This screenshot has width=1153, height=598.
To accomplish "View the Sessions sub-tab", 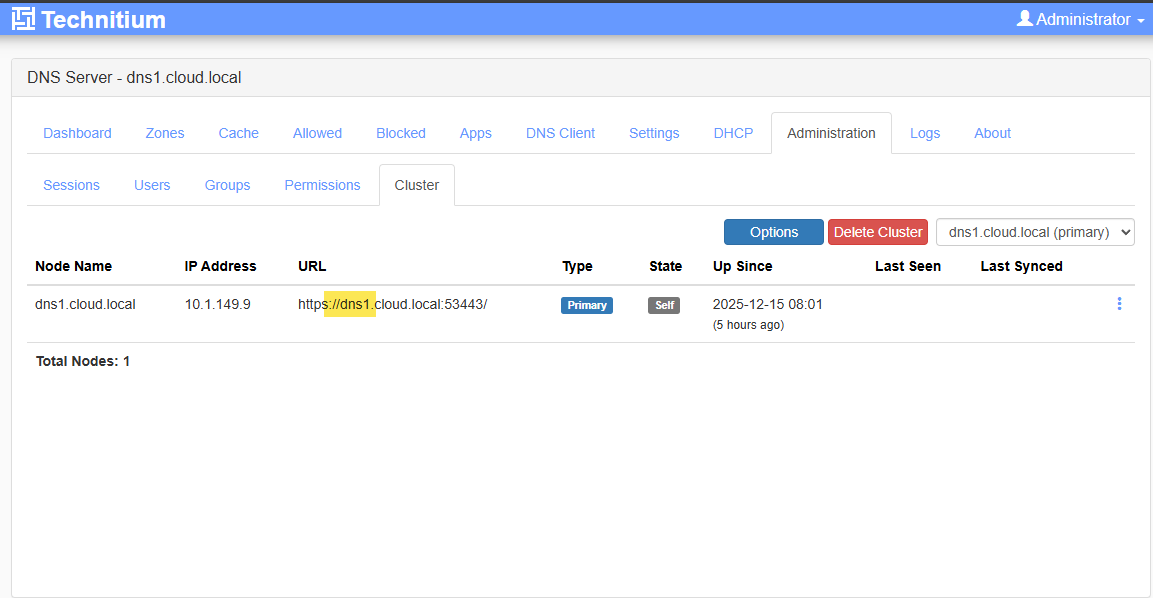I will pos(71,184).
